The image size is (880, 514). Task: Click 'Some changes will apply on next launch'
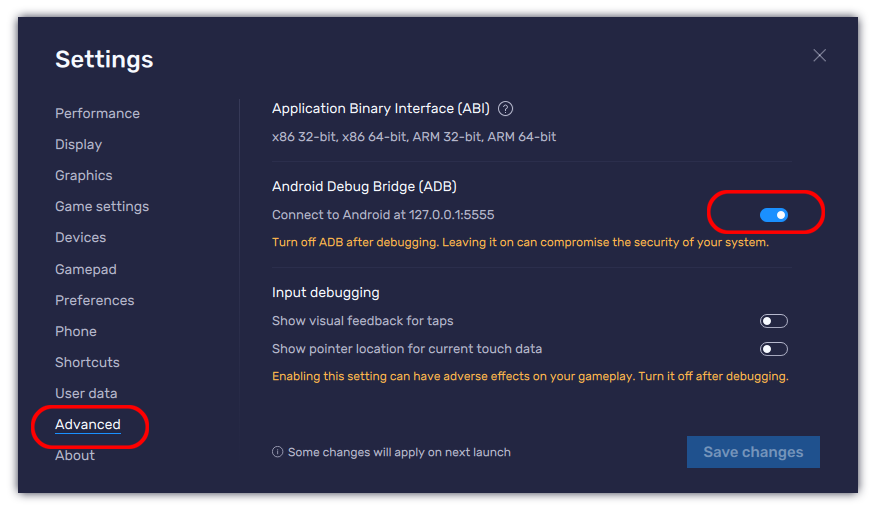pos(399,452)
